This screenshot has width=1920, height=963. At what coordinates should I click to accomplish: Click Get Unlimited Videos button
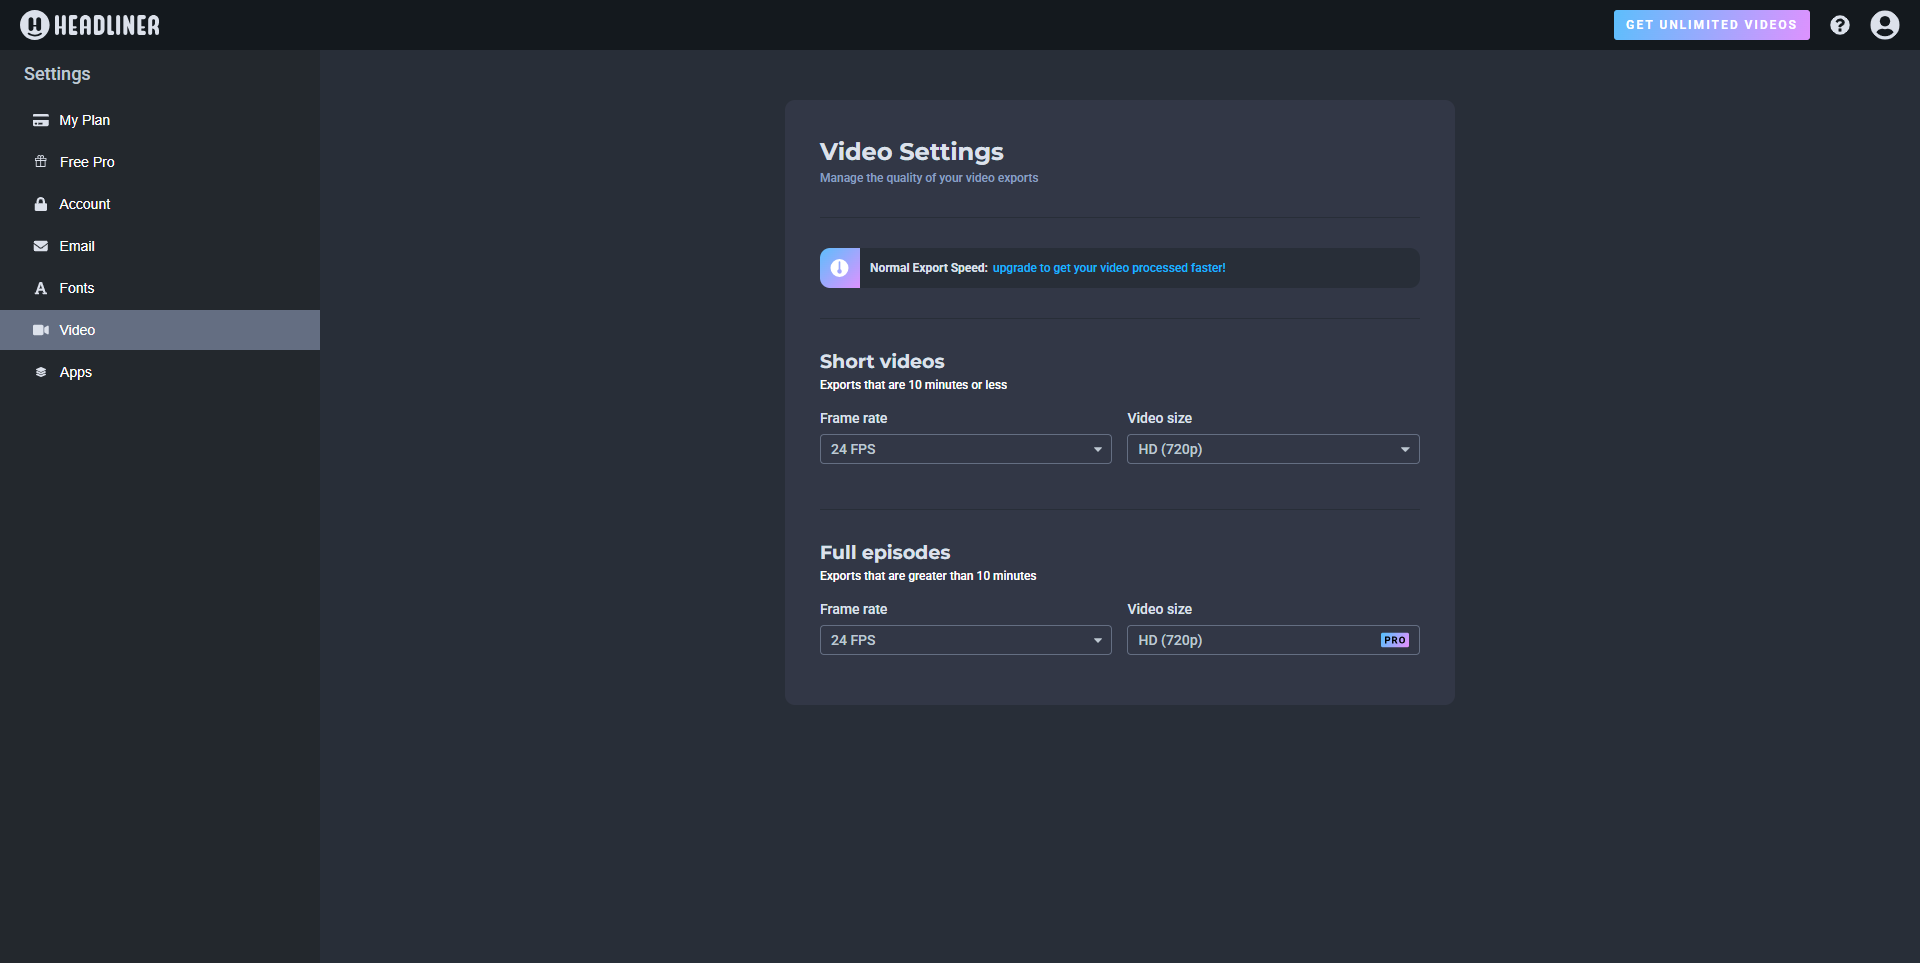(1711, 25)
